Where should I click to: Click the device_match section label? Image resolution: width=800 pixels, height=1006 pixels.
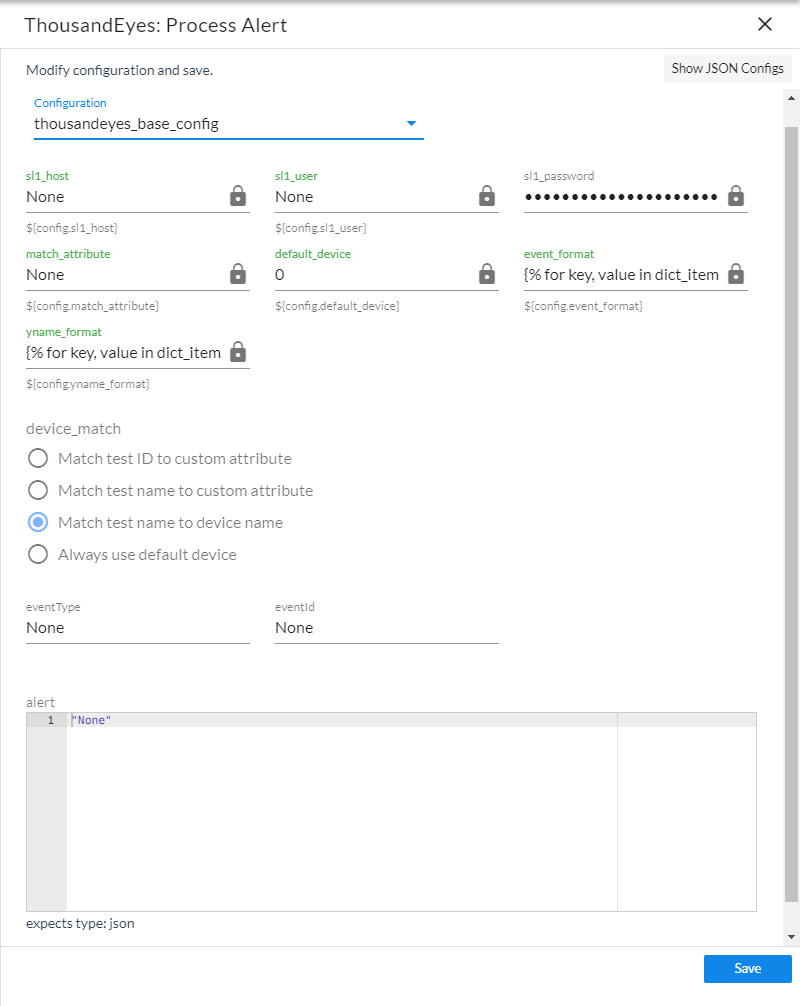pos(74,429)
